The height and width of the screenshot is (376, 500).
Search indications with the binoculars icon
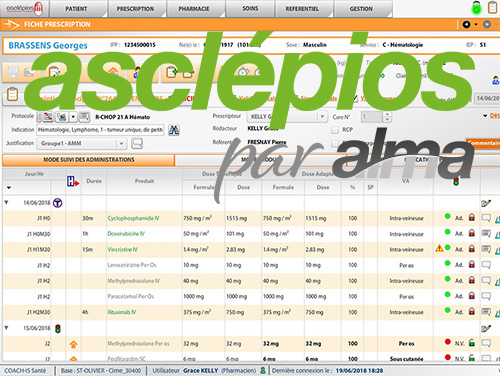click(x=174, y=130)
